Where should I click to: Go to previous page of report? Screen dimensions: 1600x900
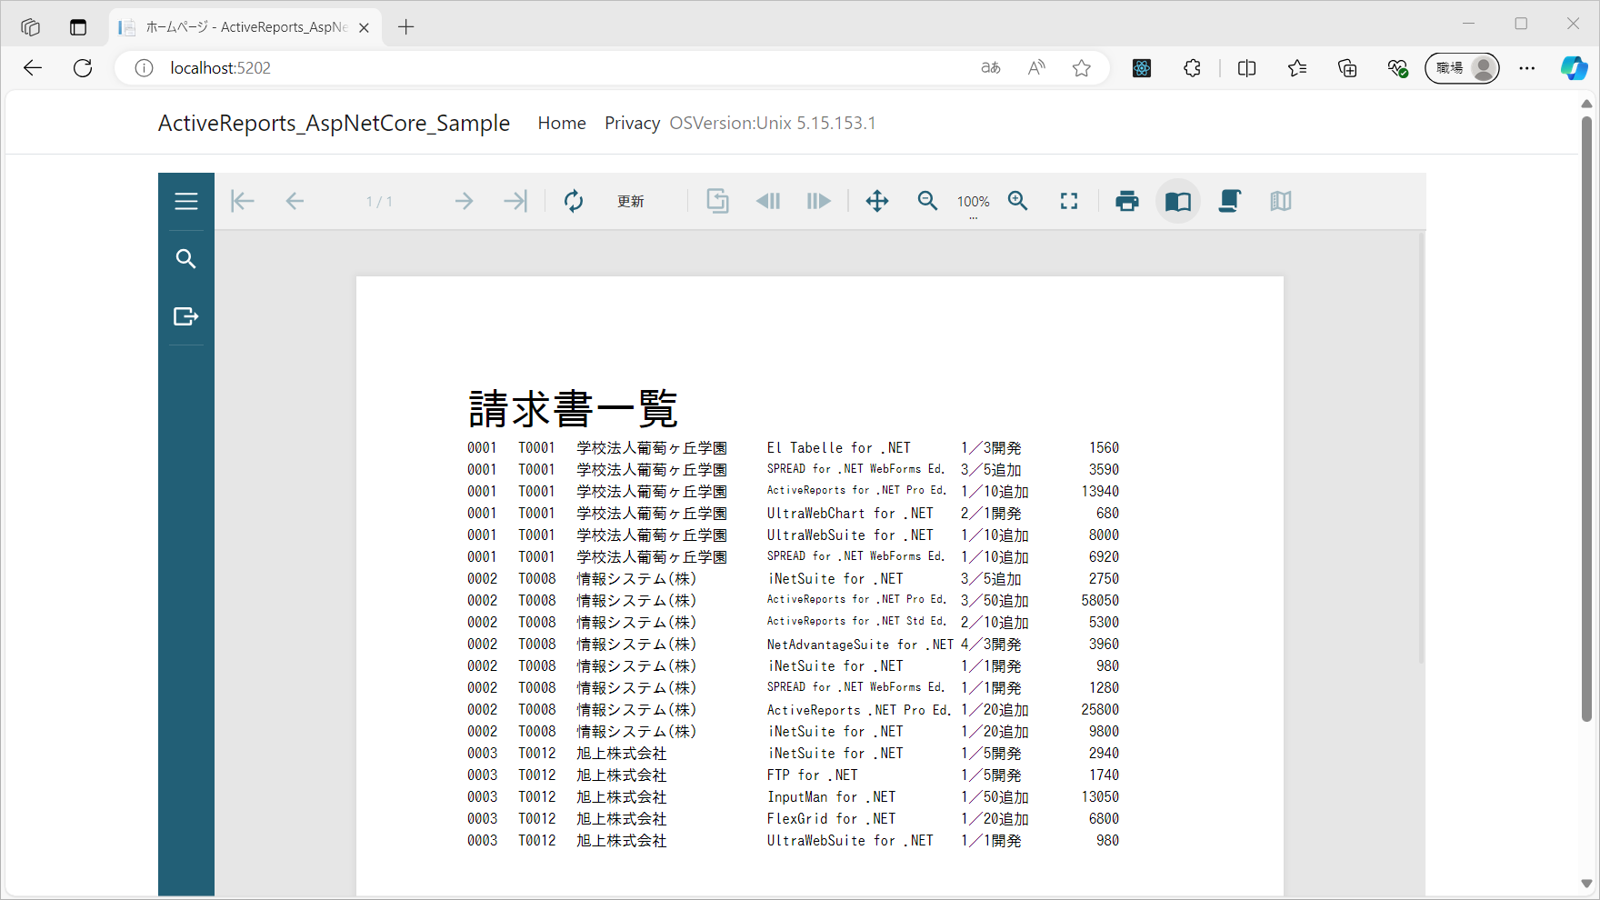294,201
